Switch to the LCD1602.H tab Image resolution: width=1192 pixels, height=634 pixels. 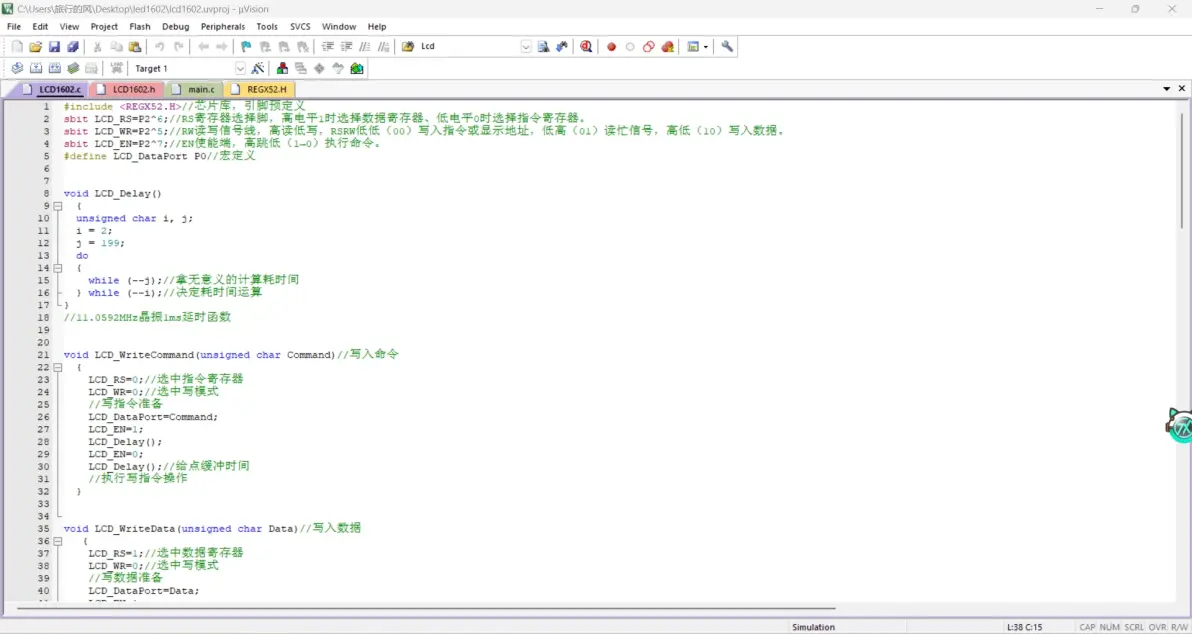127,90
